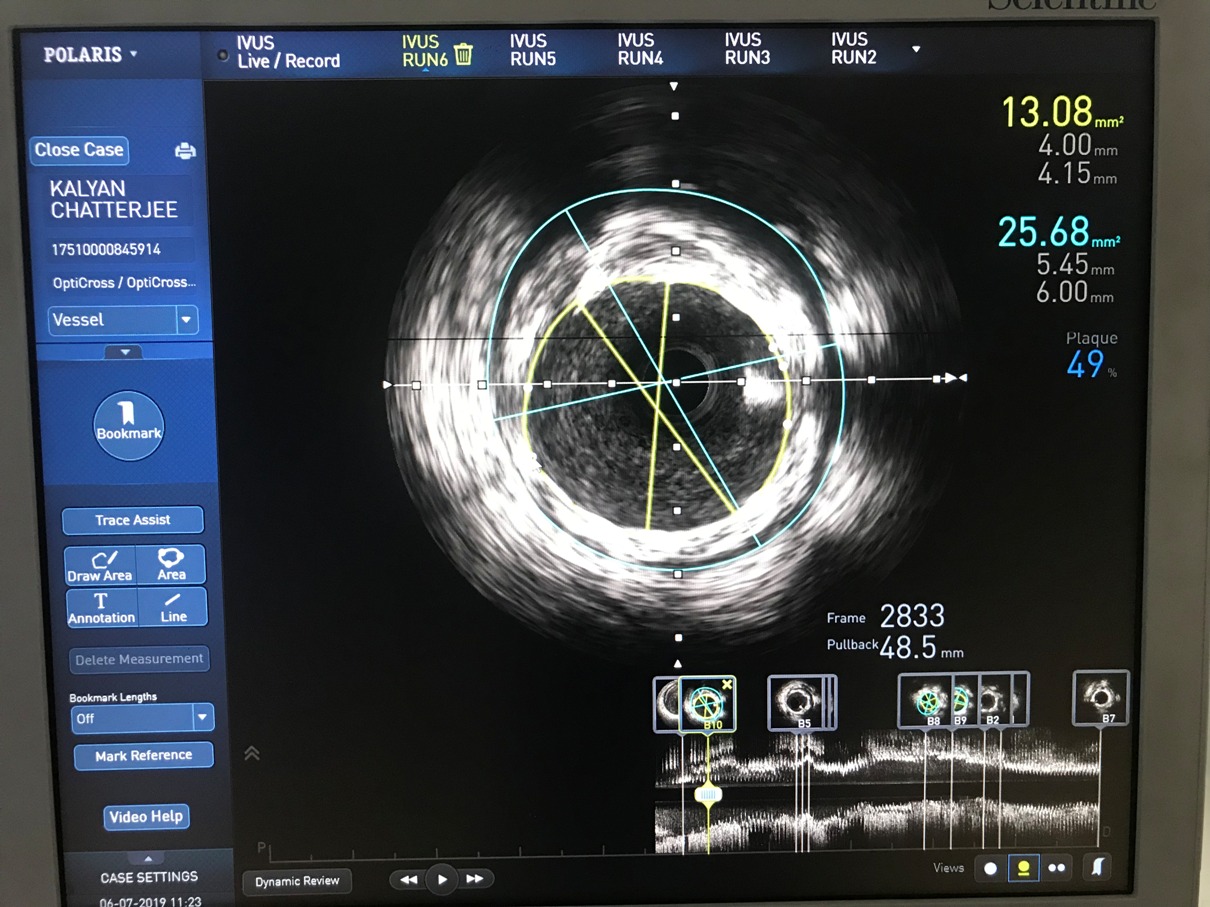This screenshot has width=1210, height=907.
Task: Expand the Bookmark Lengths dropdown
Action: 202,717
